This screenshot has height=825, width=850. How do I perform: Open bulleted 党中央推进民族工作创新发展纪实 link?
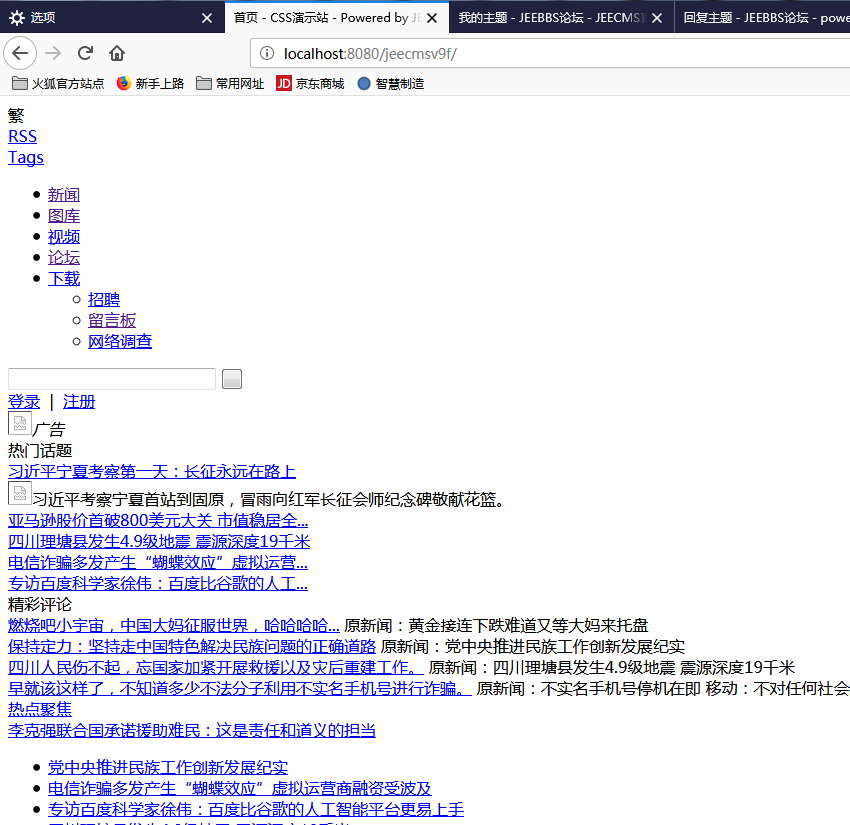click(168, 768)
